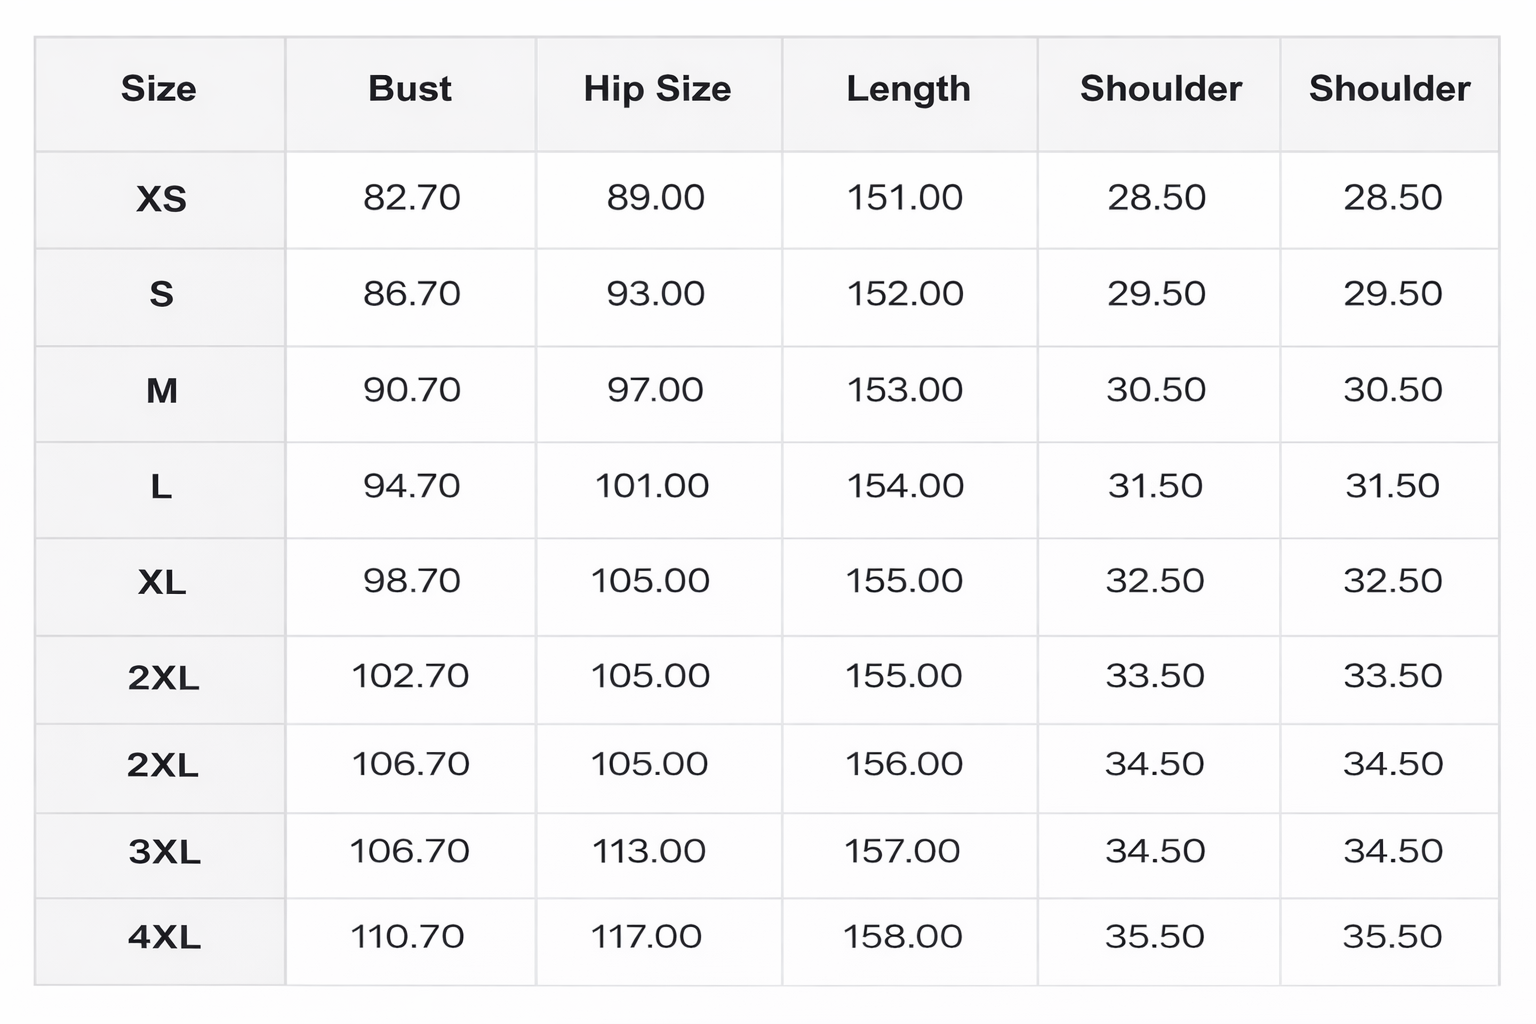Click the 4XL size row label

coord(164,937)
